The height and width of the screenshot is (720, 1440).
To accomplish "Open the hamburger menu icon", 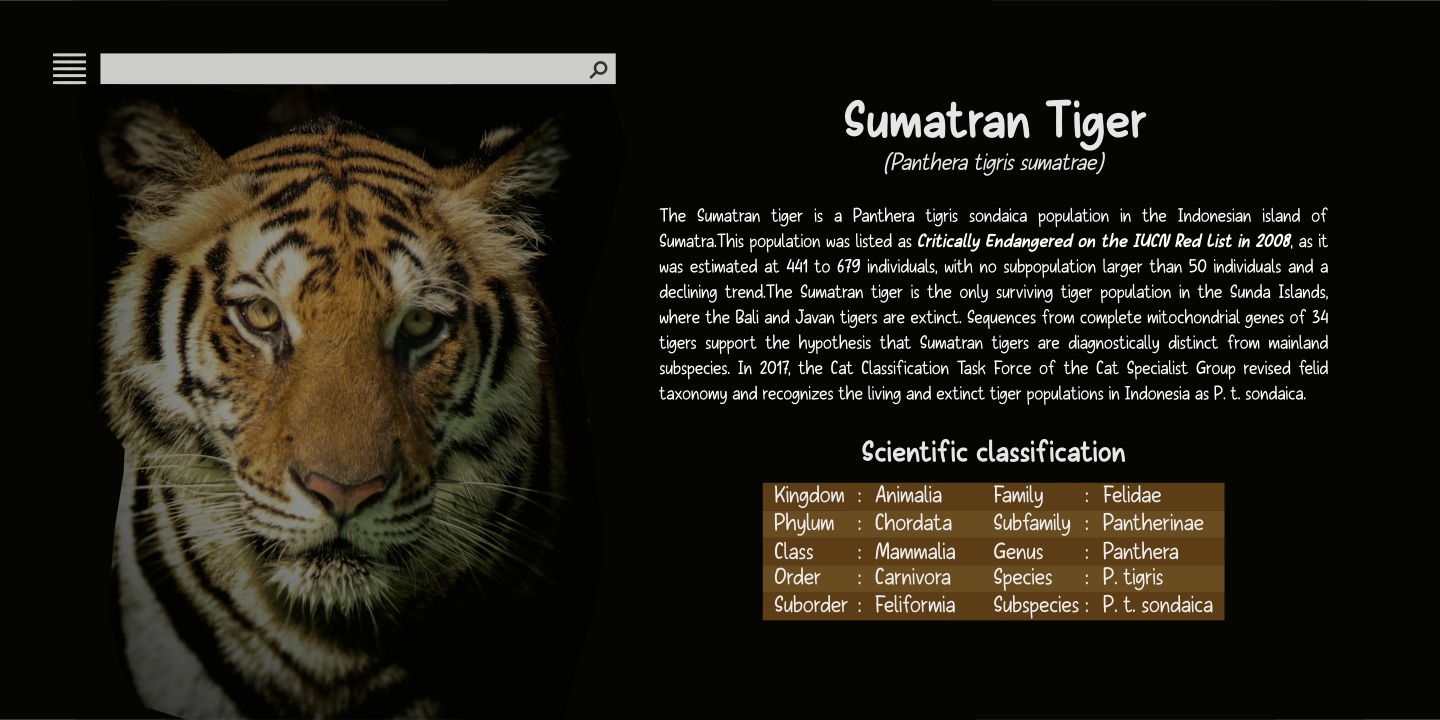I will click(x=69, y=69).
